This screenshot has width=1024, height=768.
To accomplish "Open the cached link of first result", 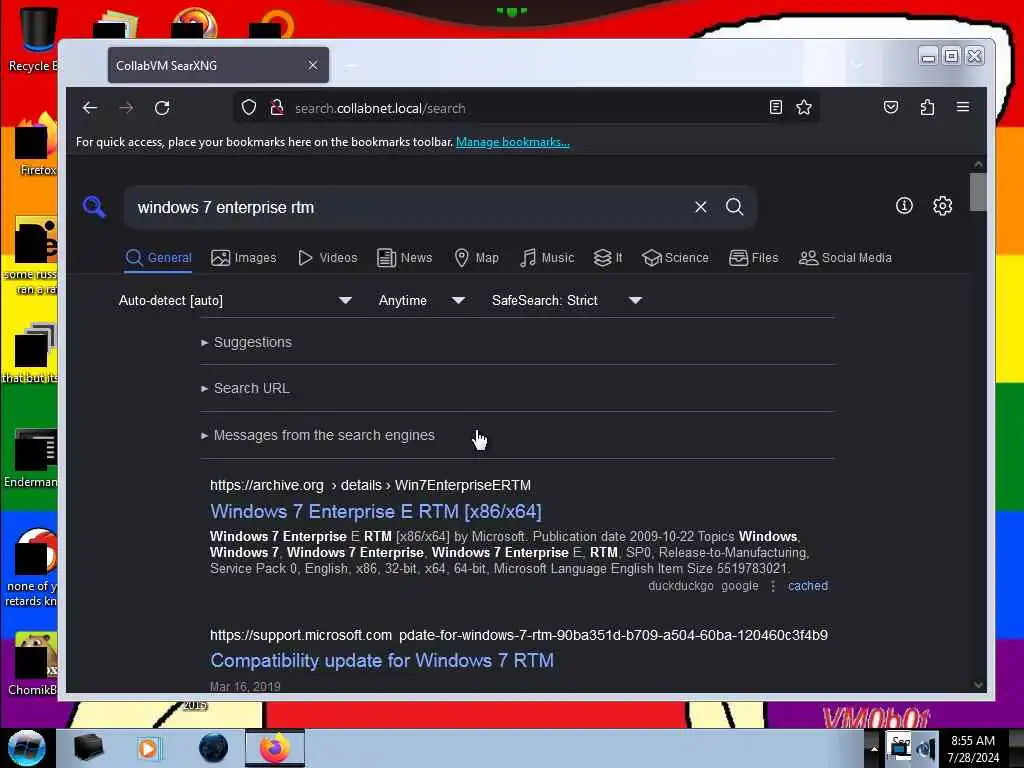I will [x=808, y=586].
